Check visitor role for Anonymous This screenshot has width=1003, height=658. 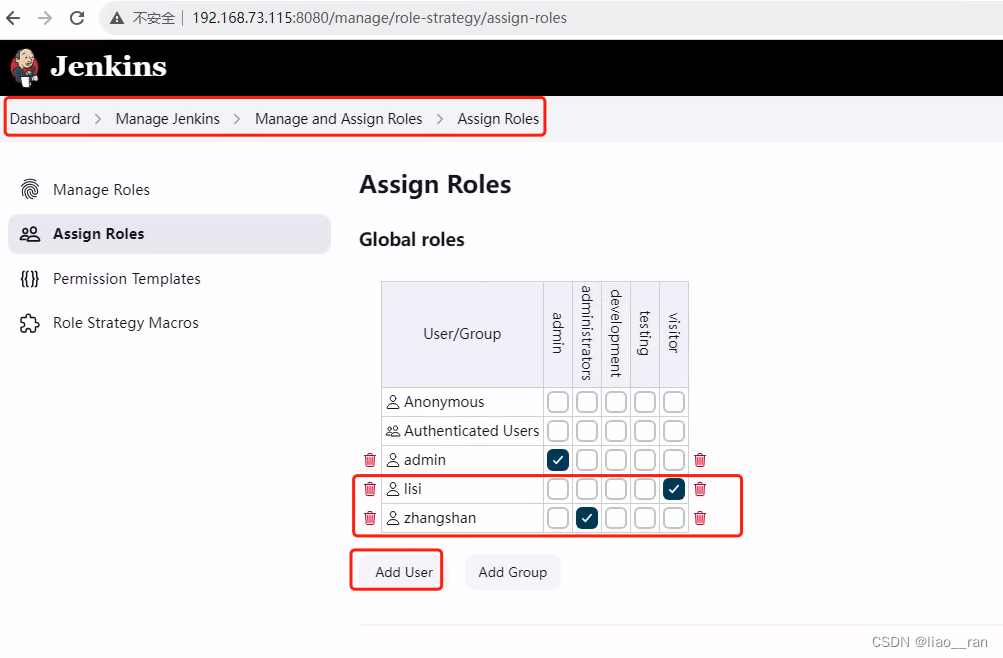tap(674, 402)
